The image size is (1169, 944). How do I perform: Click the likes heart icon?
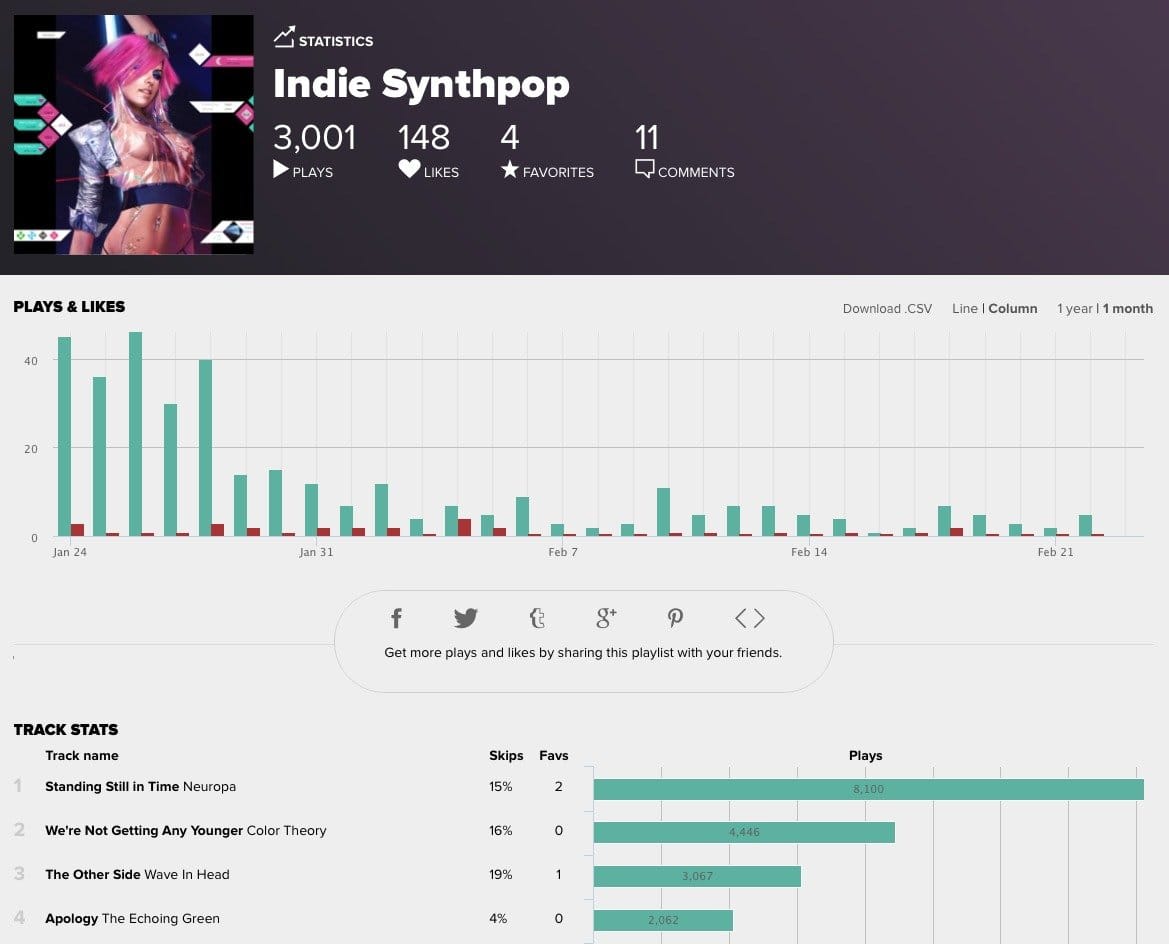[x=408, y=169]
